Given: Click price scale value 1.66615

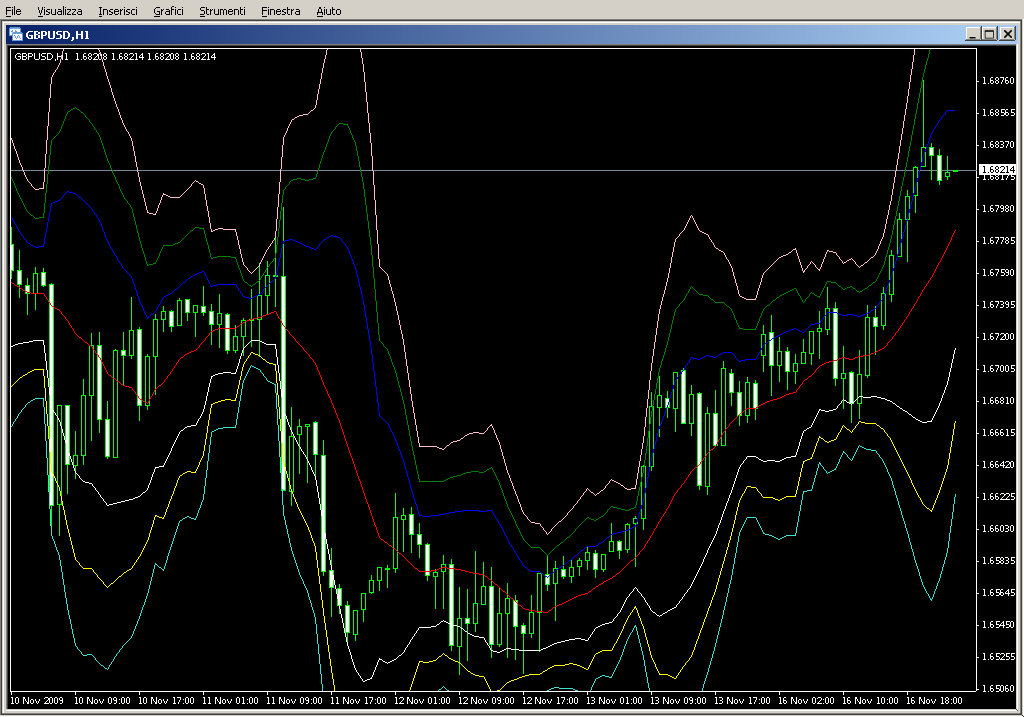Looking at the screenshot, I should tap(999, 433).
